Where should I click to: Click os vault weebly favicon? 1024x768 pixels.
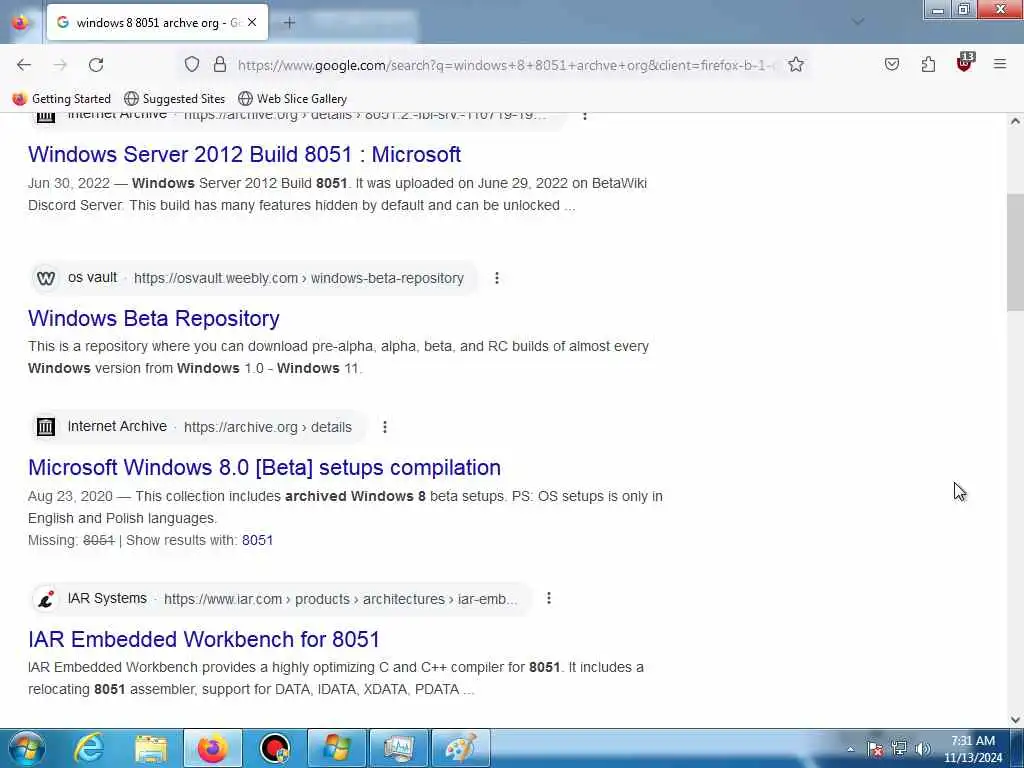click(x=46, y=278)
